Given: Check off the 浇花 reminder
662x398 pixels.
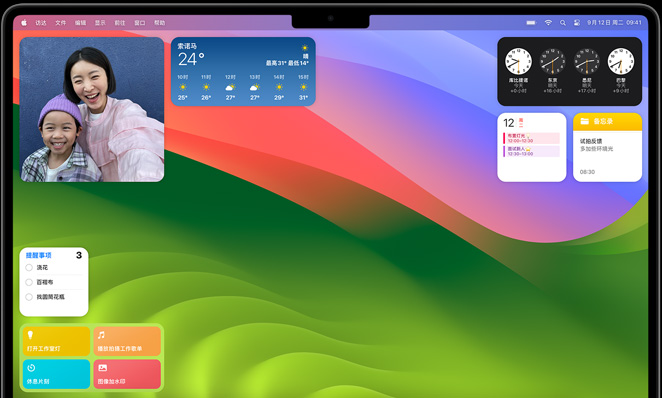Looking at the screenshot, I should (x=29, y=268).
